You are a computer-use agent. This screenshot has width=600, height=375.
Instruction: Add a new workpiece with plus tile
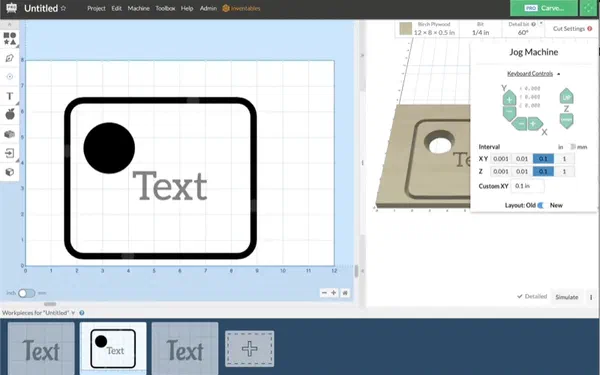click(249, 349)
